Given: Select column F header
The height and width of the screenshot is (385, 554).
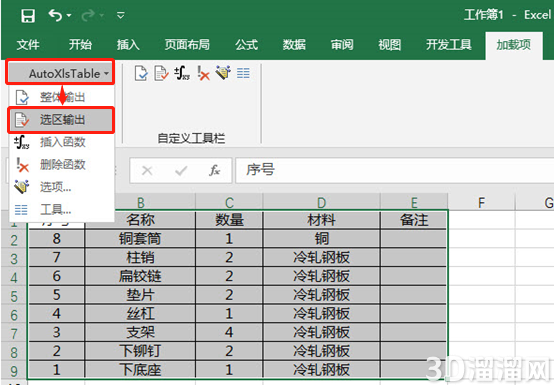Looking at the screenshot, I should 481,202.
